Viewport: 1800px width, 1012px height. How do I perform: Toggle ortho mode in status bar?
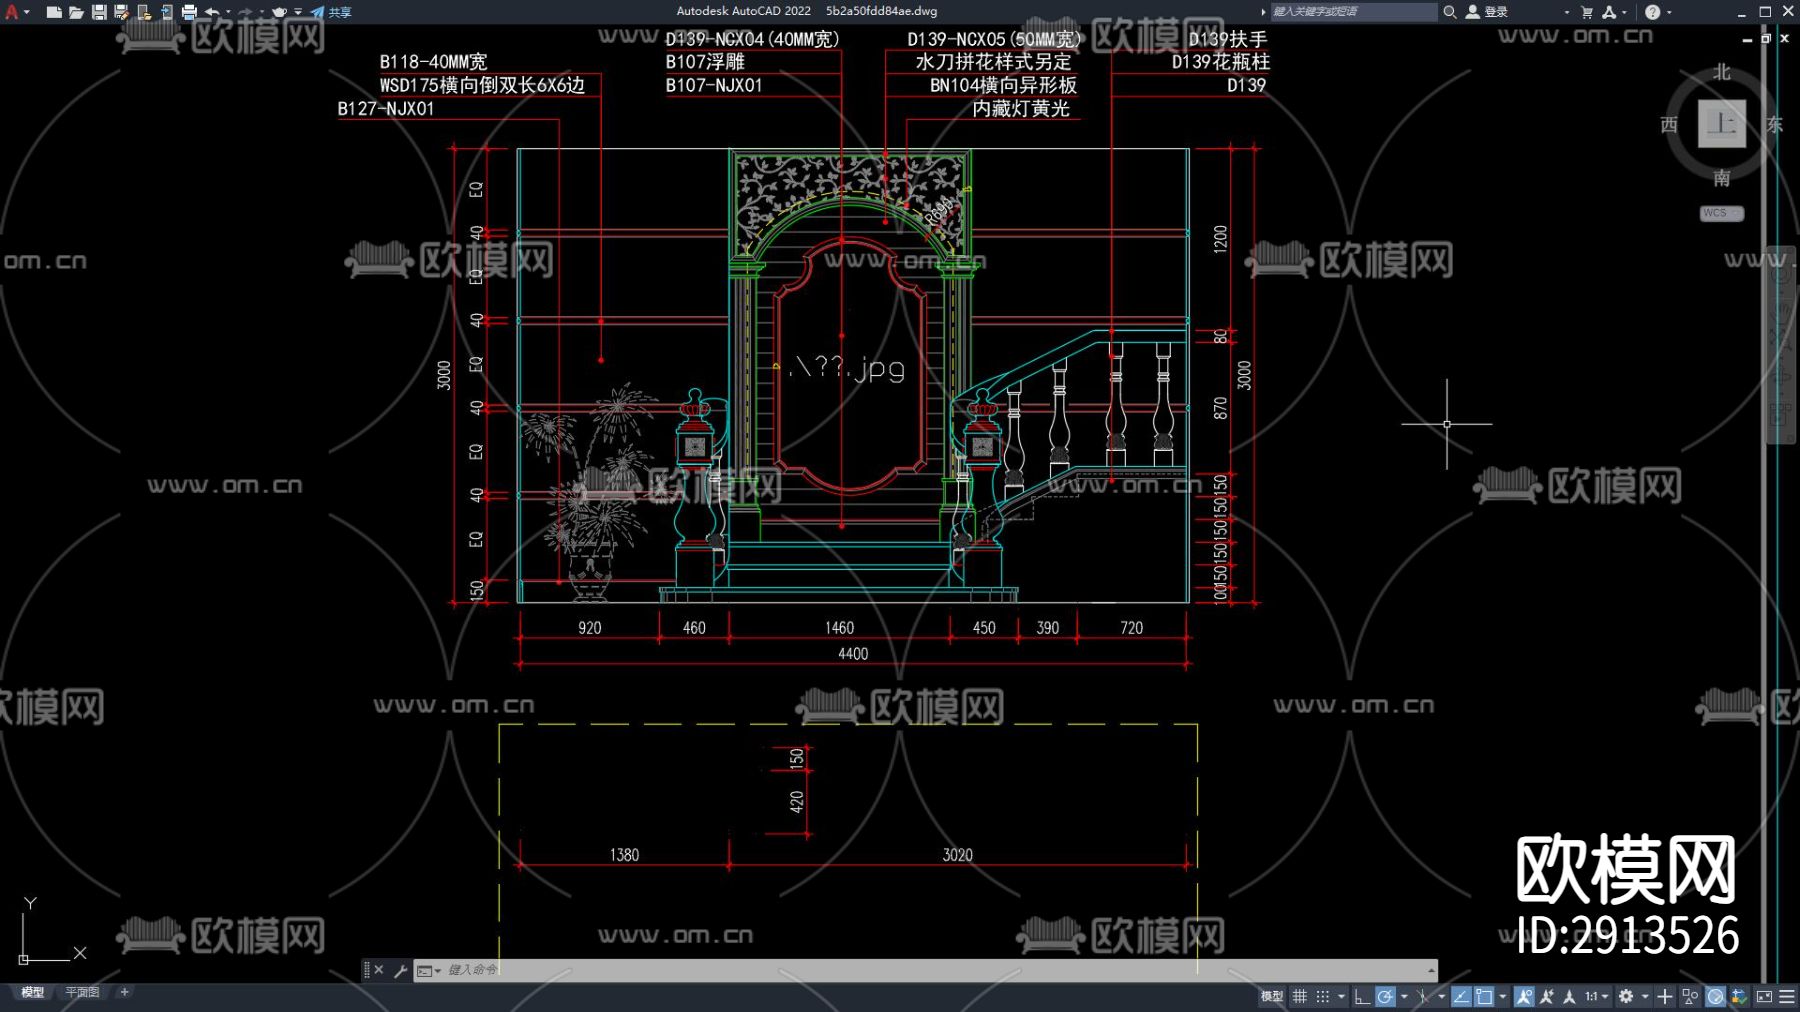click(1362, 996)
